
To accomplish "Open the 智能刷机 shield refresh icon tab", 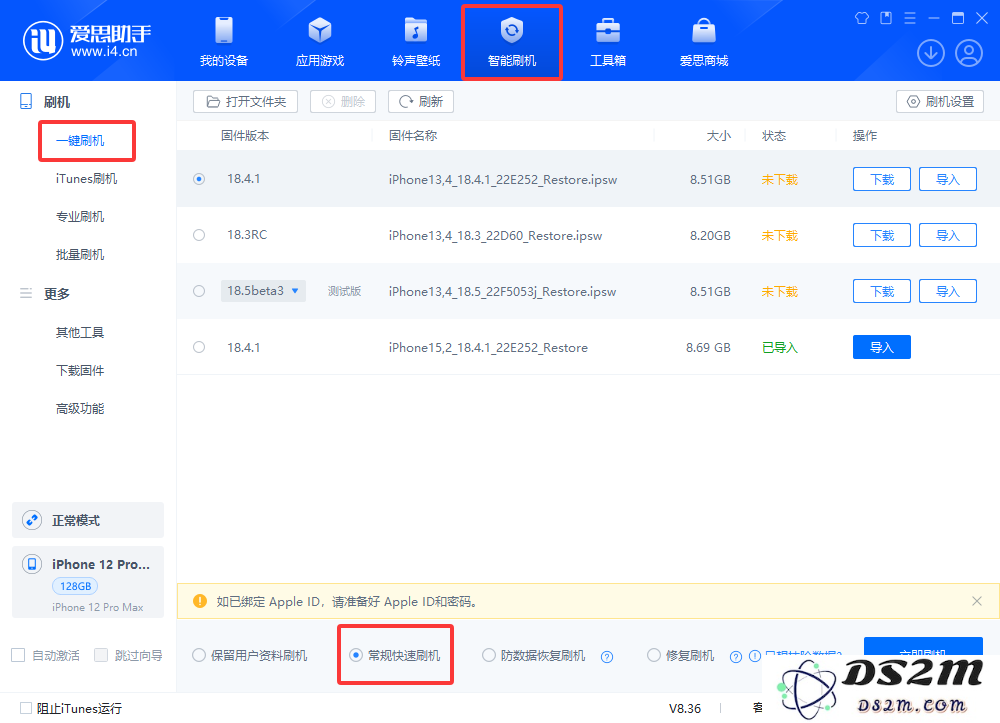I will tap(511, 41).
